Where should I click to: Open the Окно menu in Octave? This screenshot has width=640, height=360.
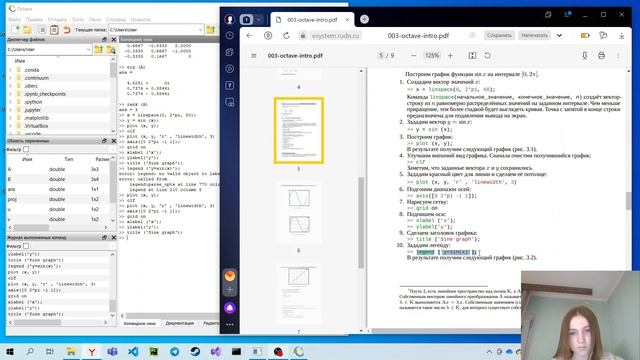click(95, 20)
